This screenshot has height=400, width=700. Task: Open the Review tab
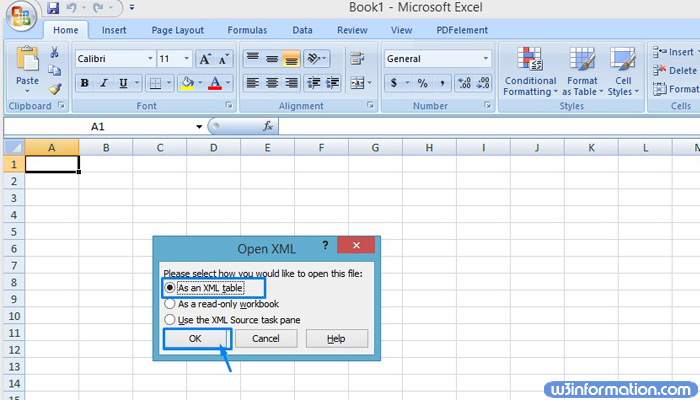point(352,30)
